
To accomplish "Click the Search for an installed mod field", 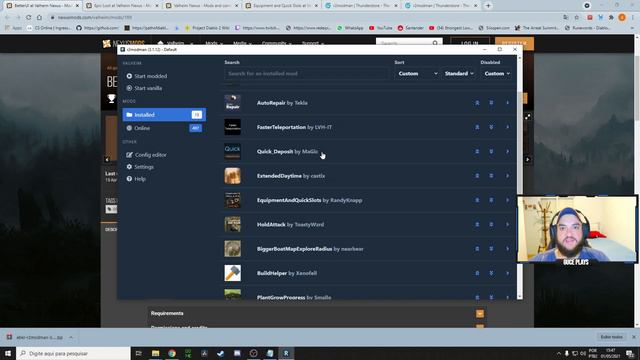I will tap(306, 73).
